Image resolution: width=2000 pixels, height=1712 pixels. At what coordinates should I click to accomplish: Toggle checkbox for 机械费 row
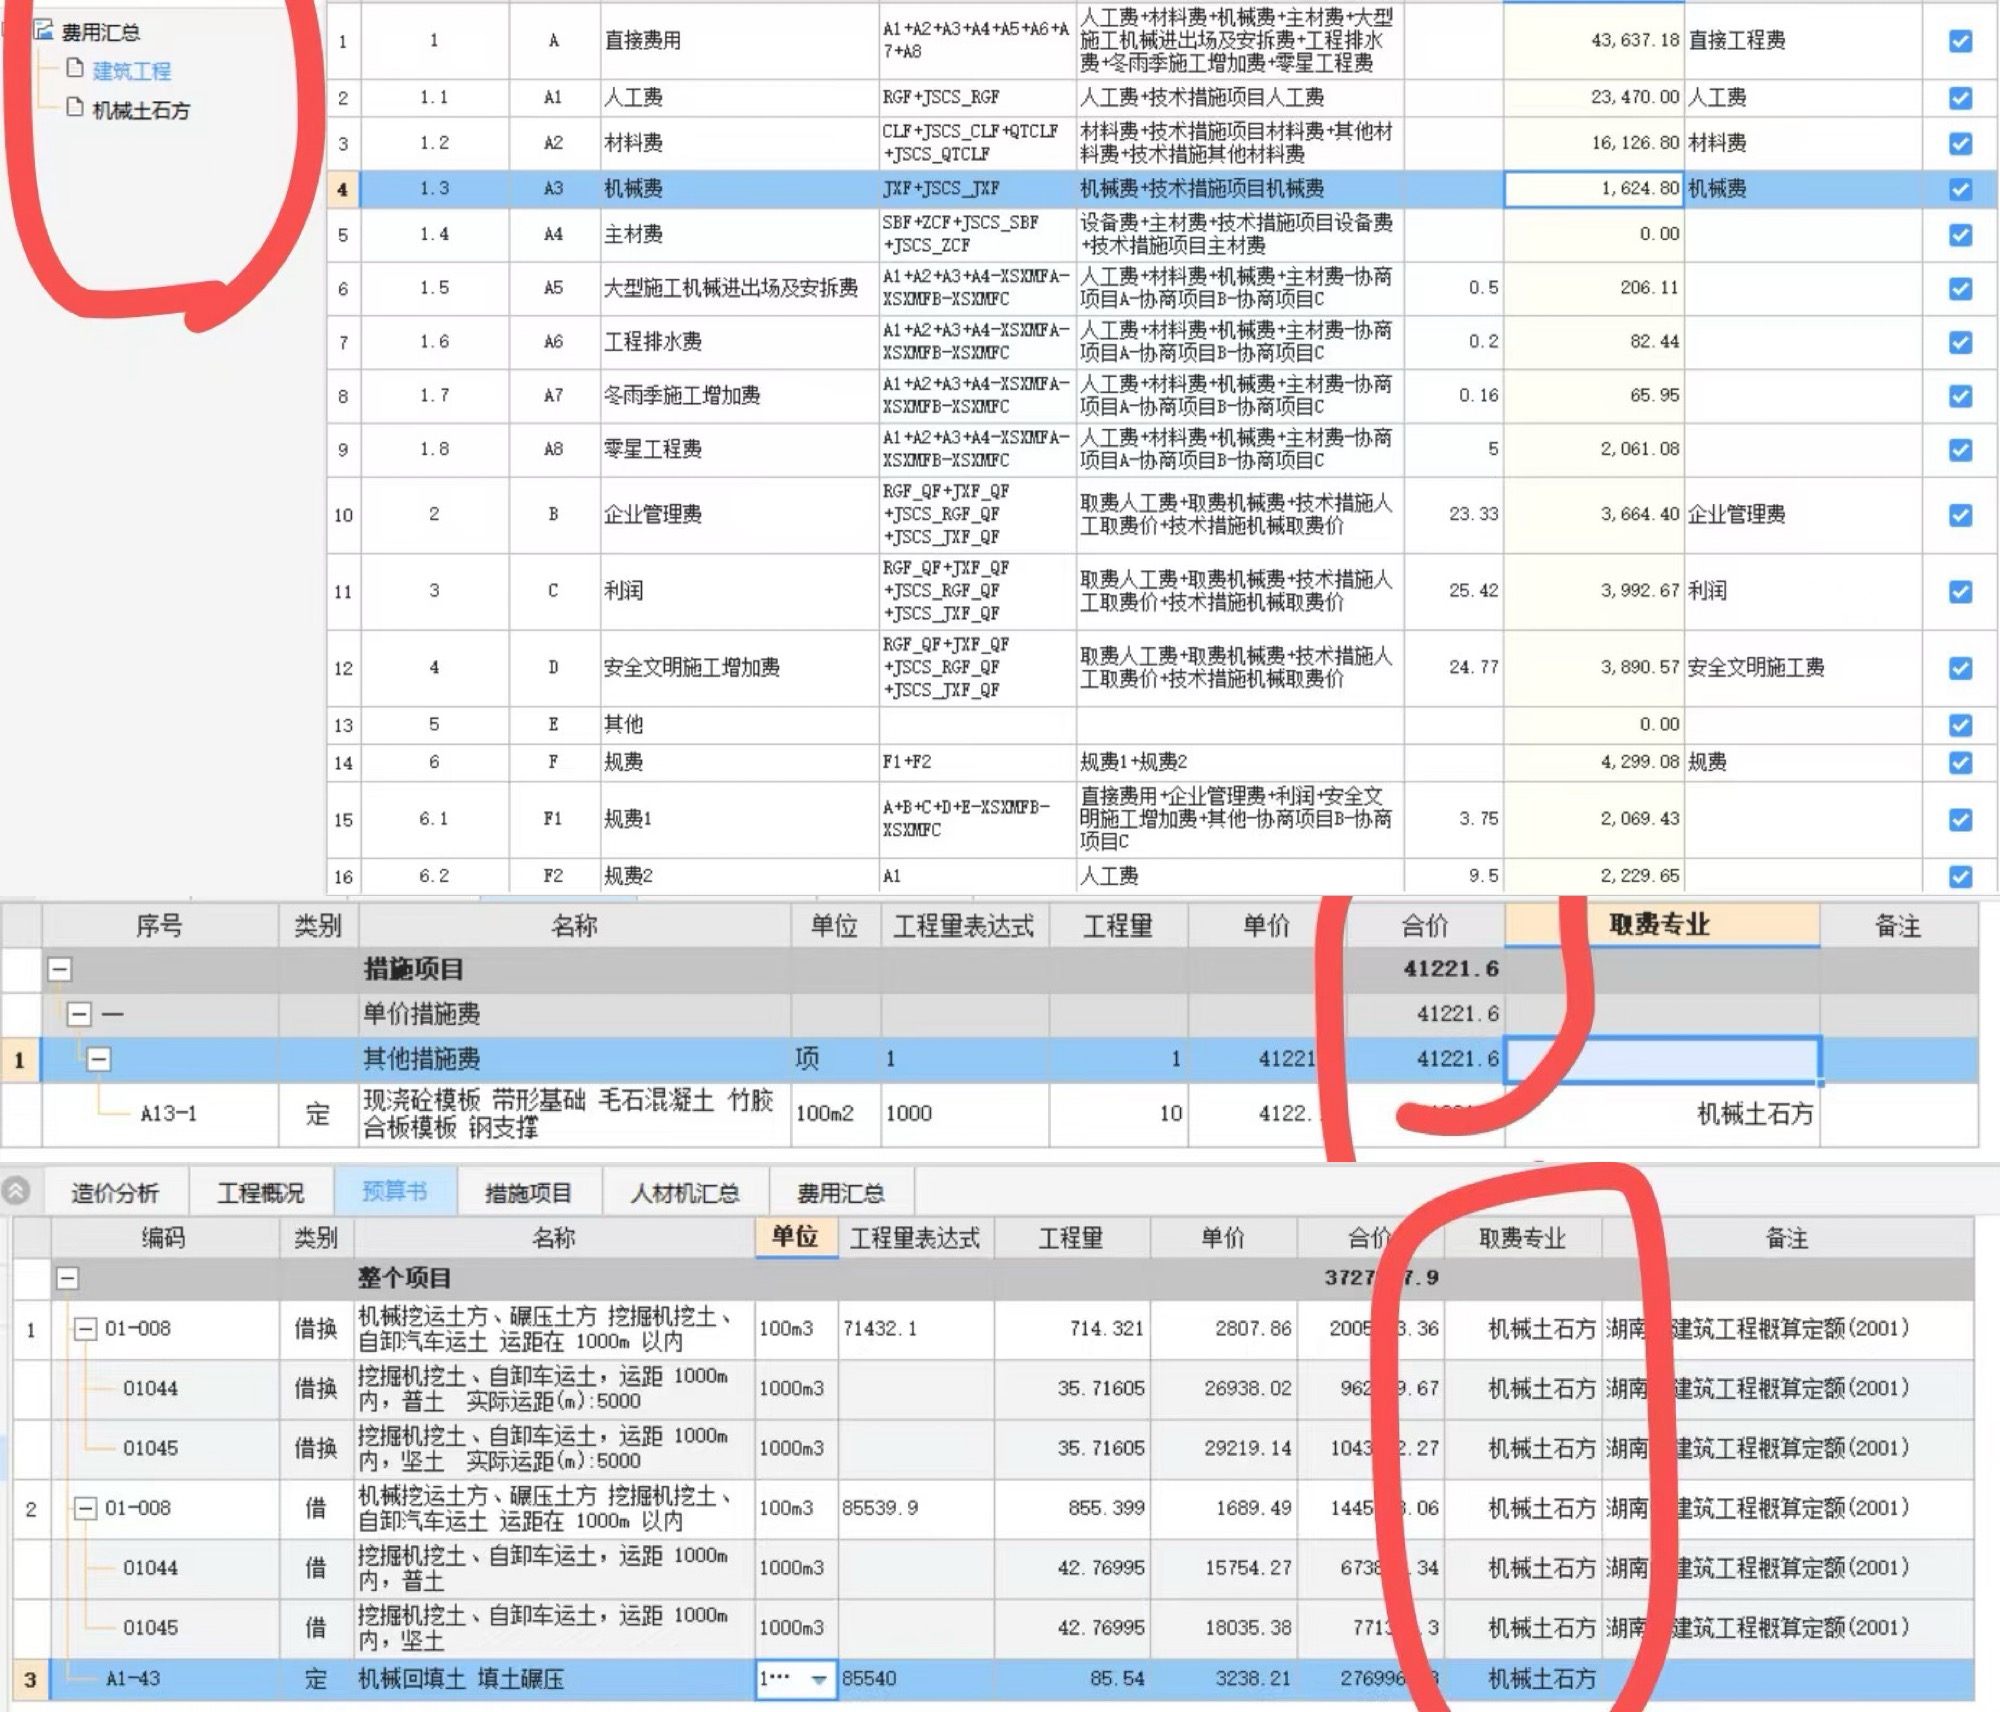coord(1960,189)
